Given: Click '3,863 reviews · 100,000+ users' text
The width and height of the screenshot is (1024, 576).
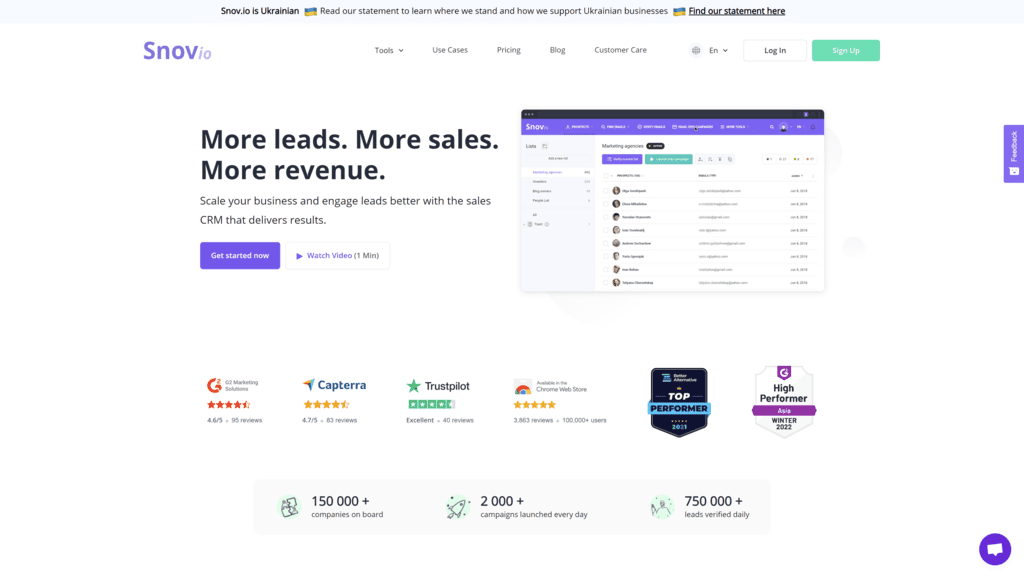Looking at the screenshot, I should 560,421.
